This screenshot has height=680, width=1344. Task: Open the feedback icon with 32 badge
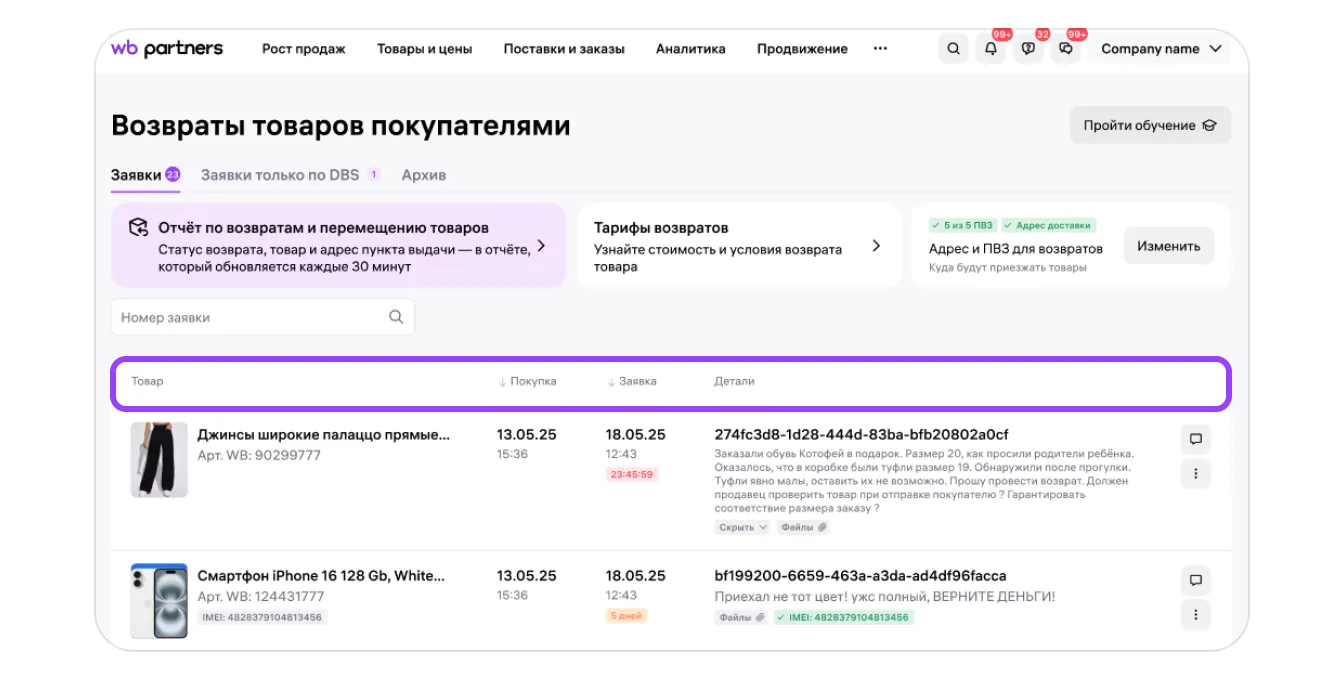[x=1028, y=49]
